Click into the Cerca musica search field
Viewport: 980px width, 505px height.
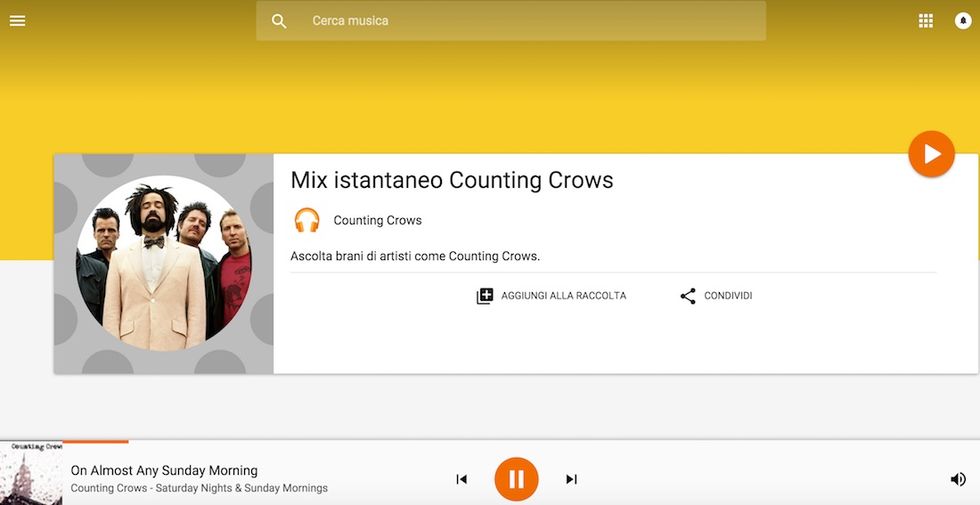(511, 21)
